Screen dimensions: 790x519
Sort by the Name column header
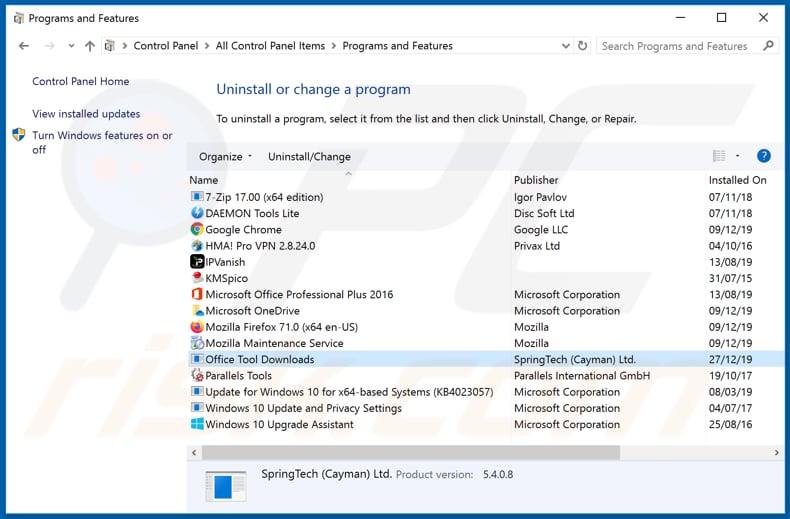click(x=204, y=180)
